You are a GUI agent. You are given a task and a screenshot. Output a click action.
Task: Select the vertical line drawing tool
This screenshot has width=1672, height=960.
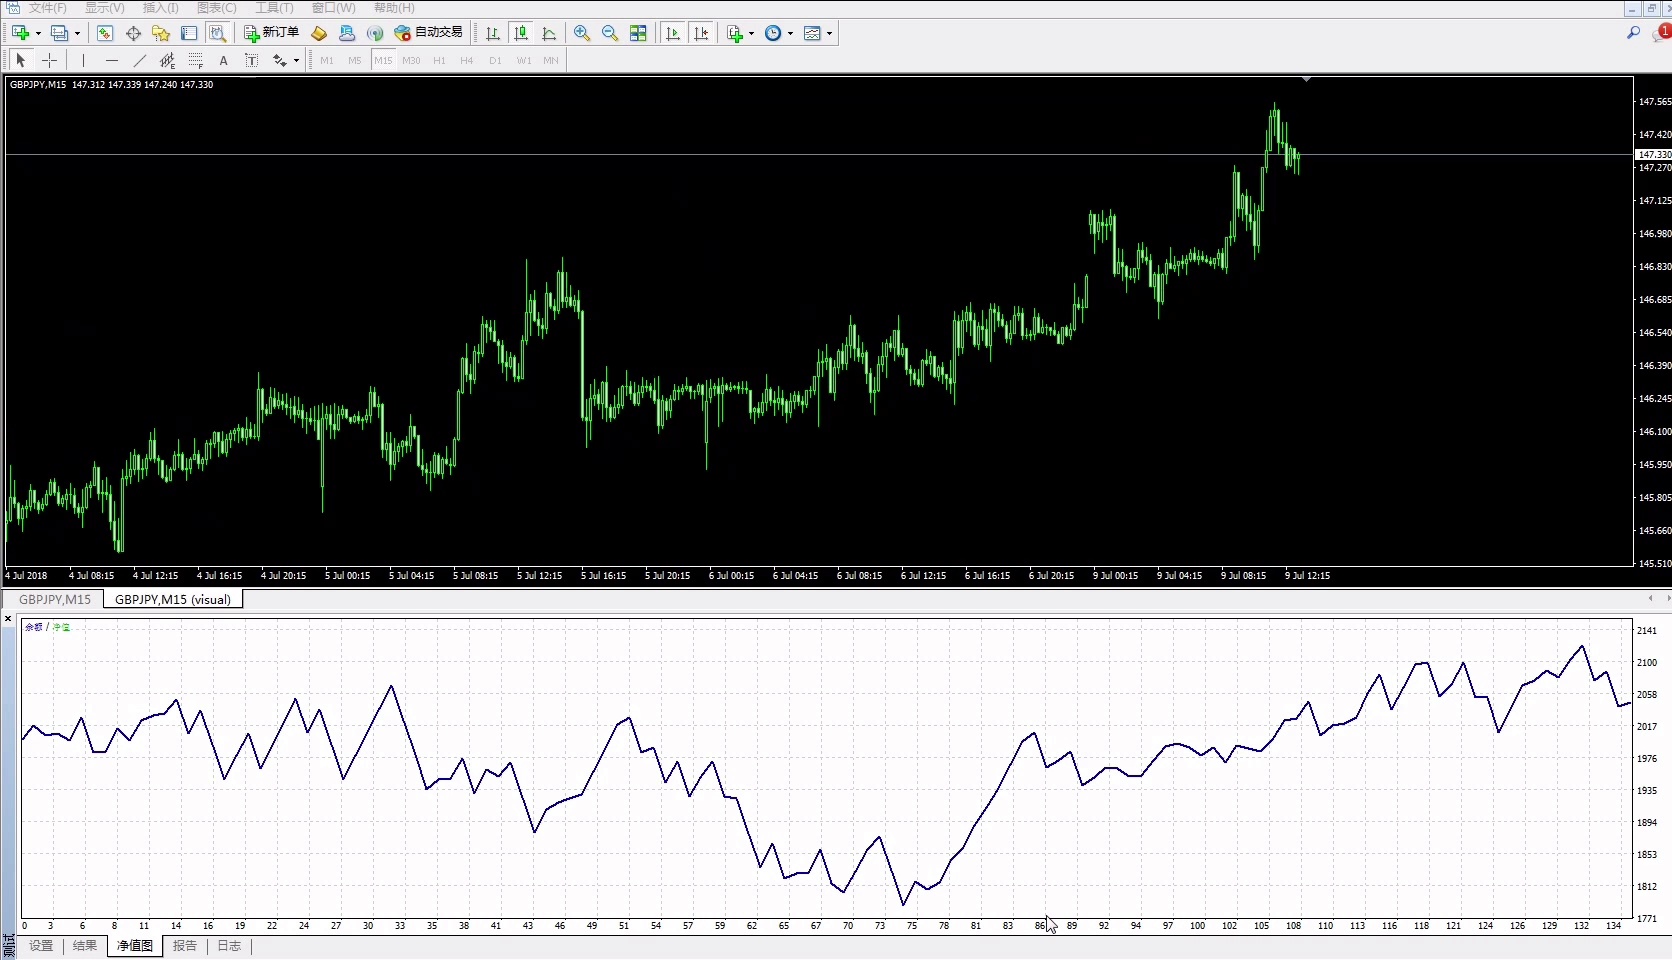coord(83,60)
